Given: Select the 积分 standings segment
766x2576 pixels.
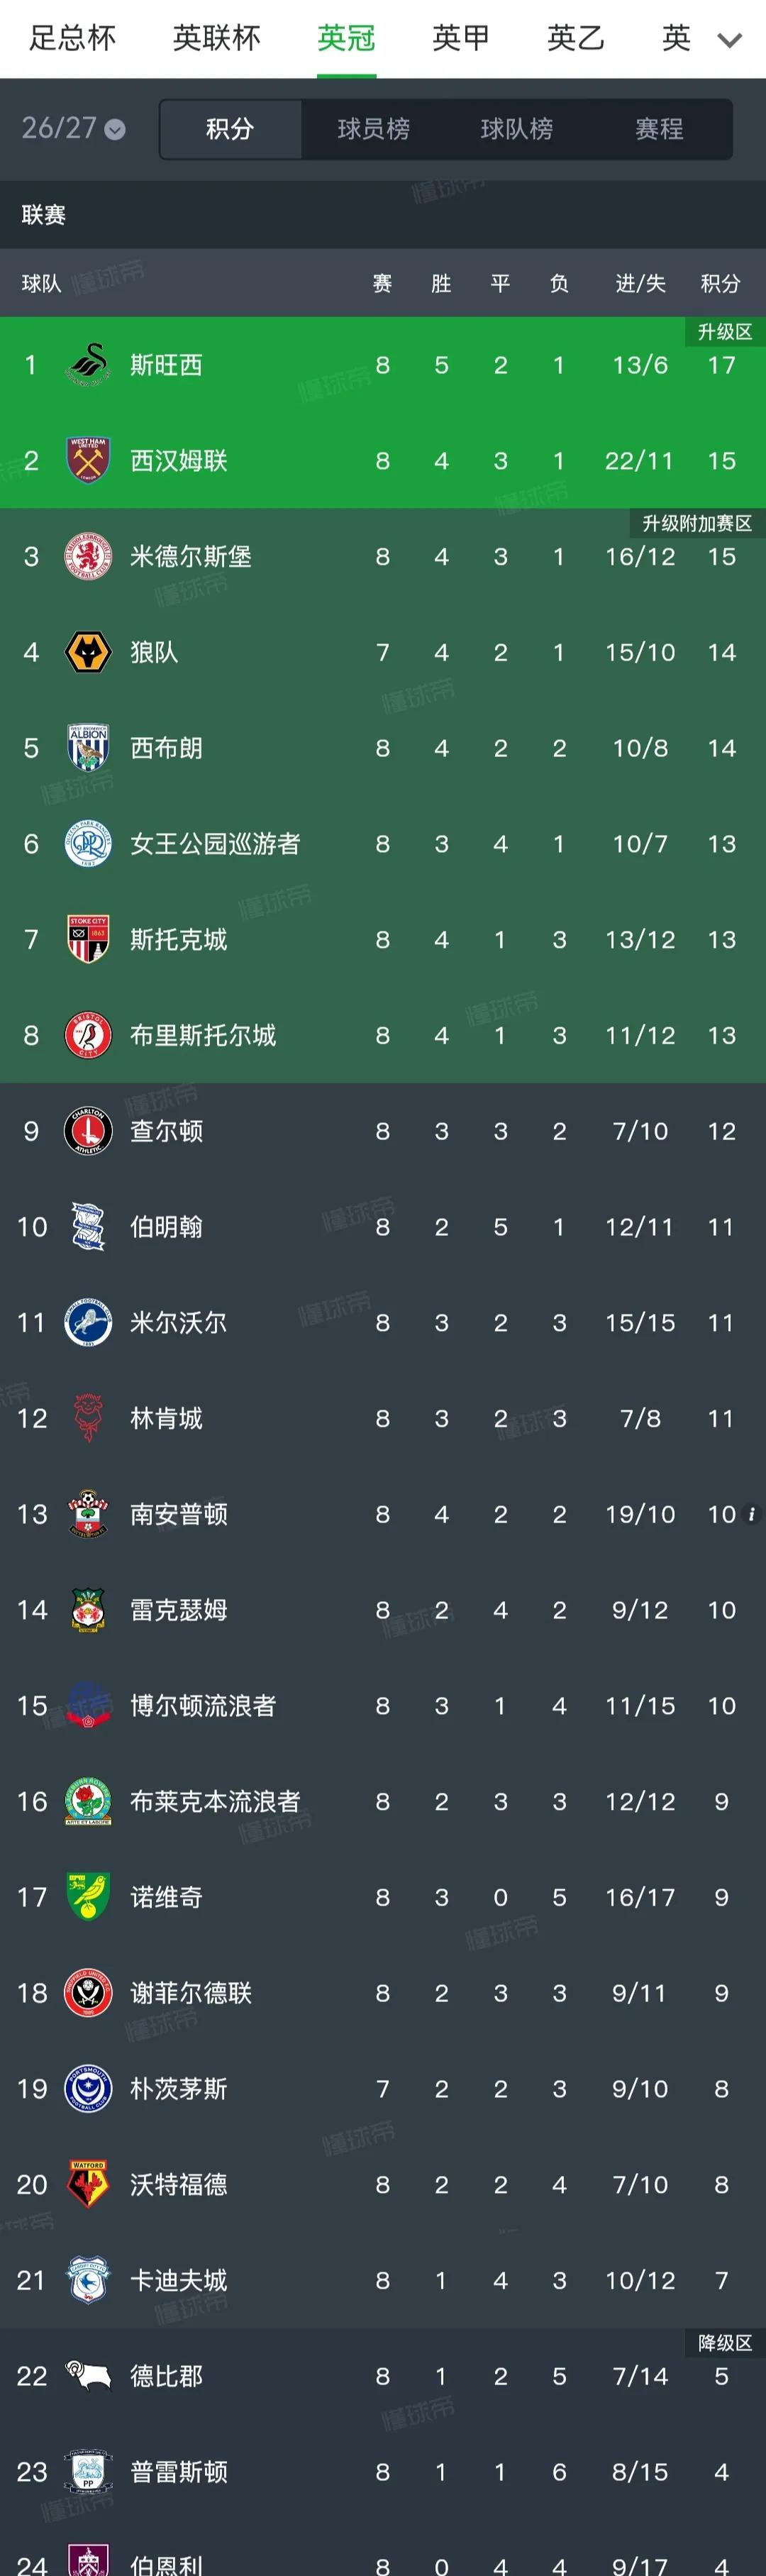Looking at the screenshot, I should 230,129.
